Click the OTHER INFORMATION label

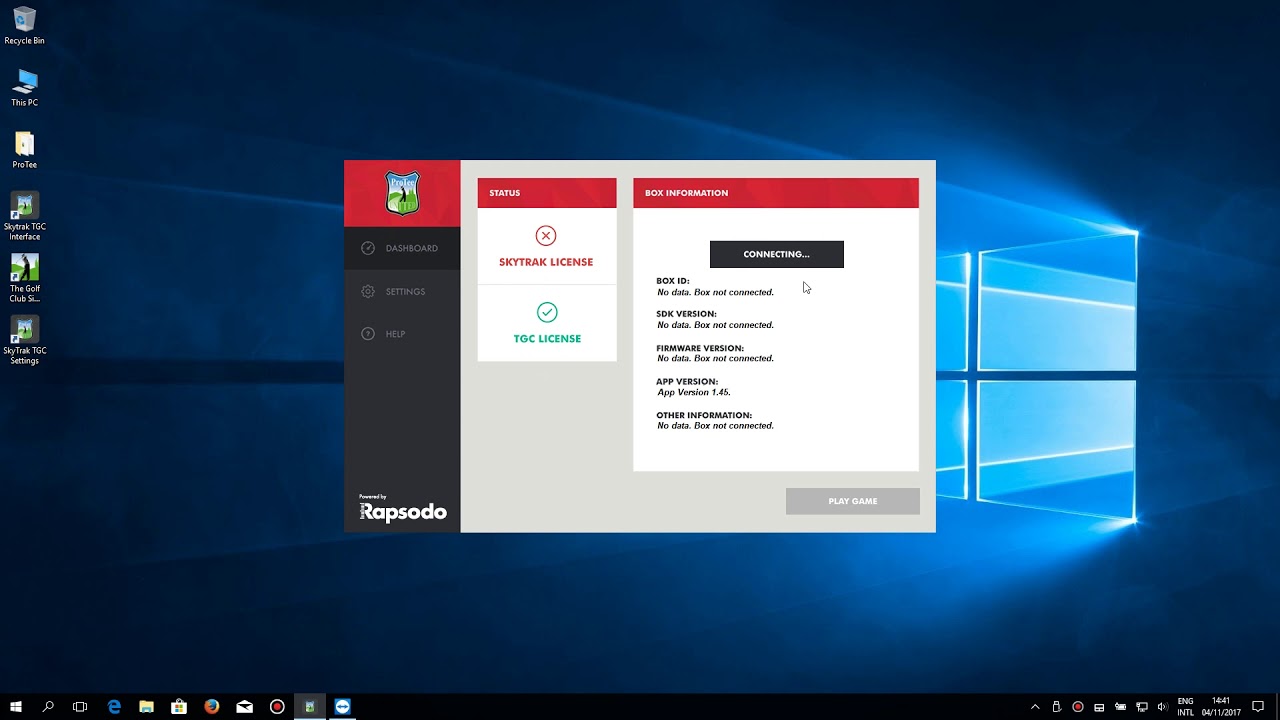tap(704, 415)
